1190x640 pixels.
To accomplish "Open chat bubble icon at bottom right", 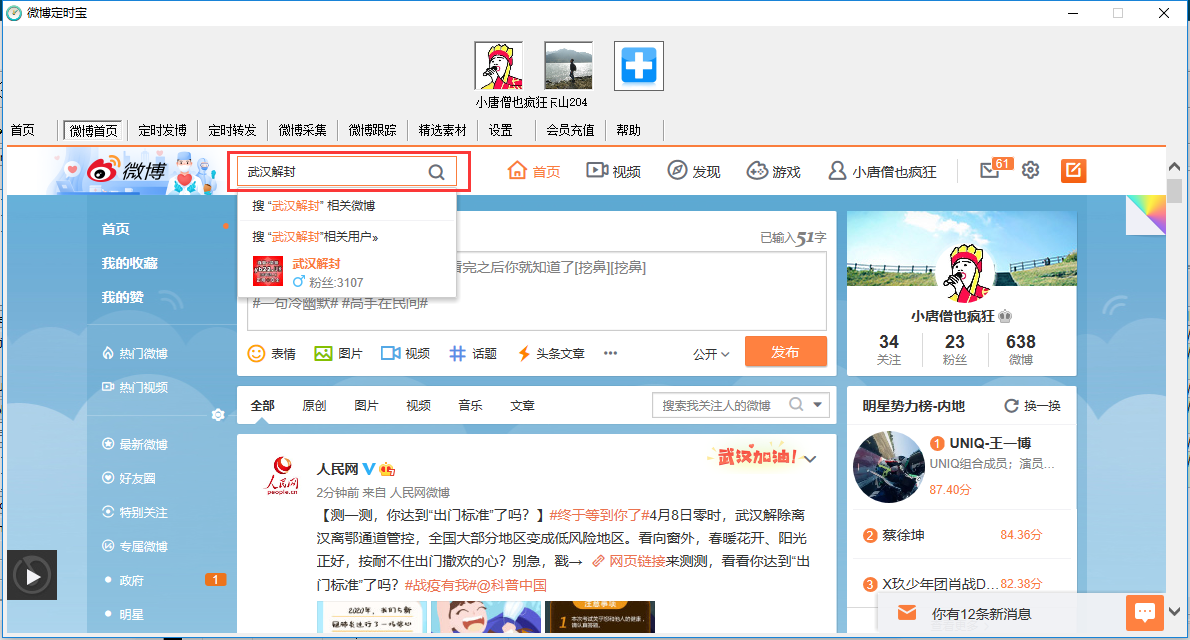I will (x=1144, y=611).
